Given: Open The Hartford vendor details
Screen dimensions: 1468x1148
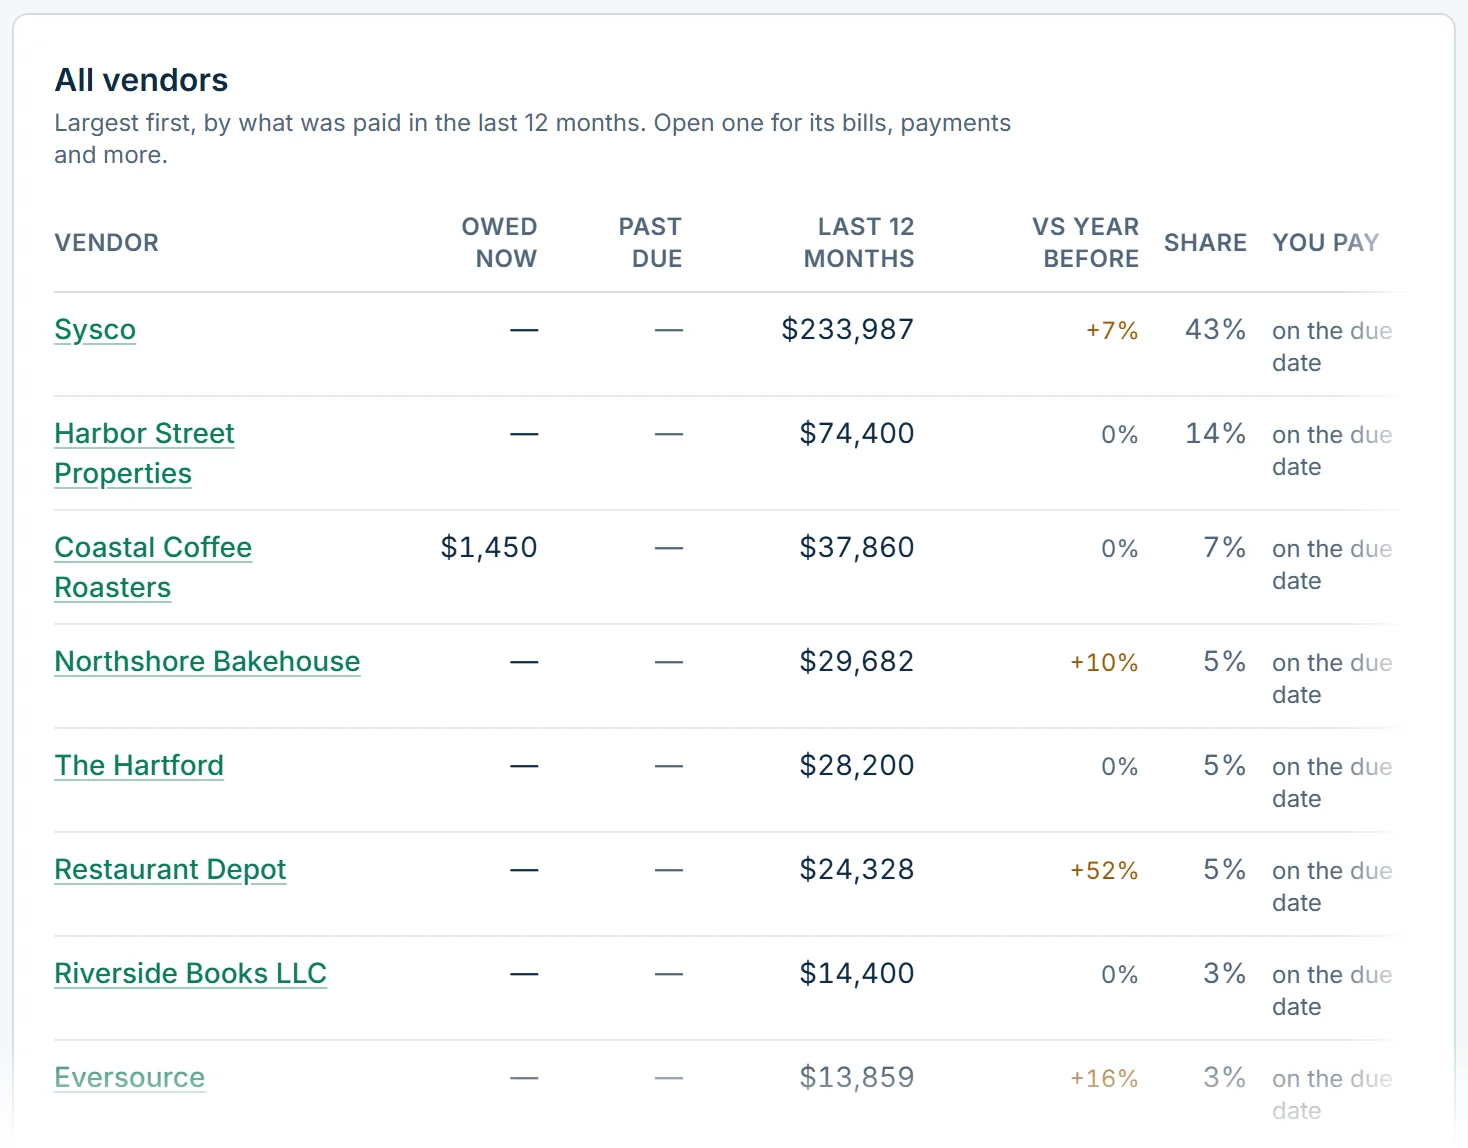Looking at the screenshot, I should point(139,766).
